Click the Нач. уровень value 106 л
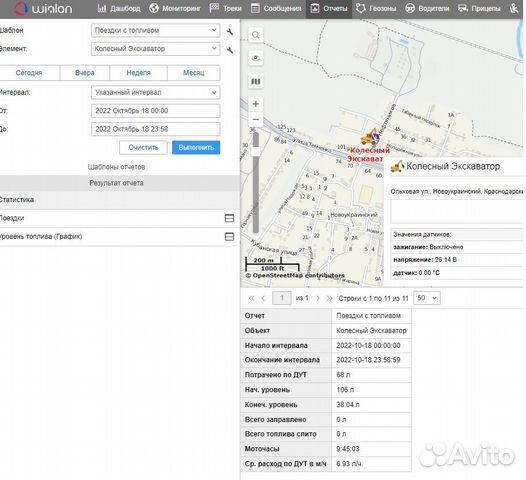Screen dimensions: 526x480 click(345, 390)
